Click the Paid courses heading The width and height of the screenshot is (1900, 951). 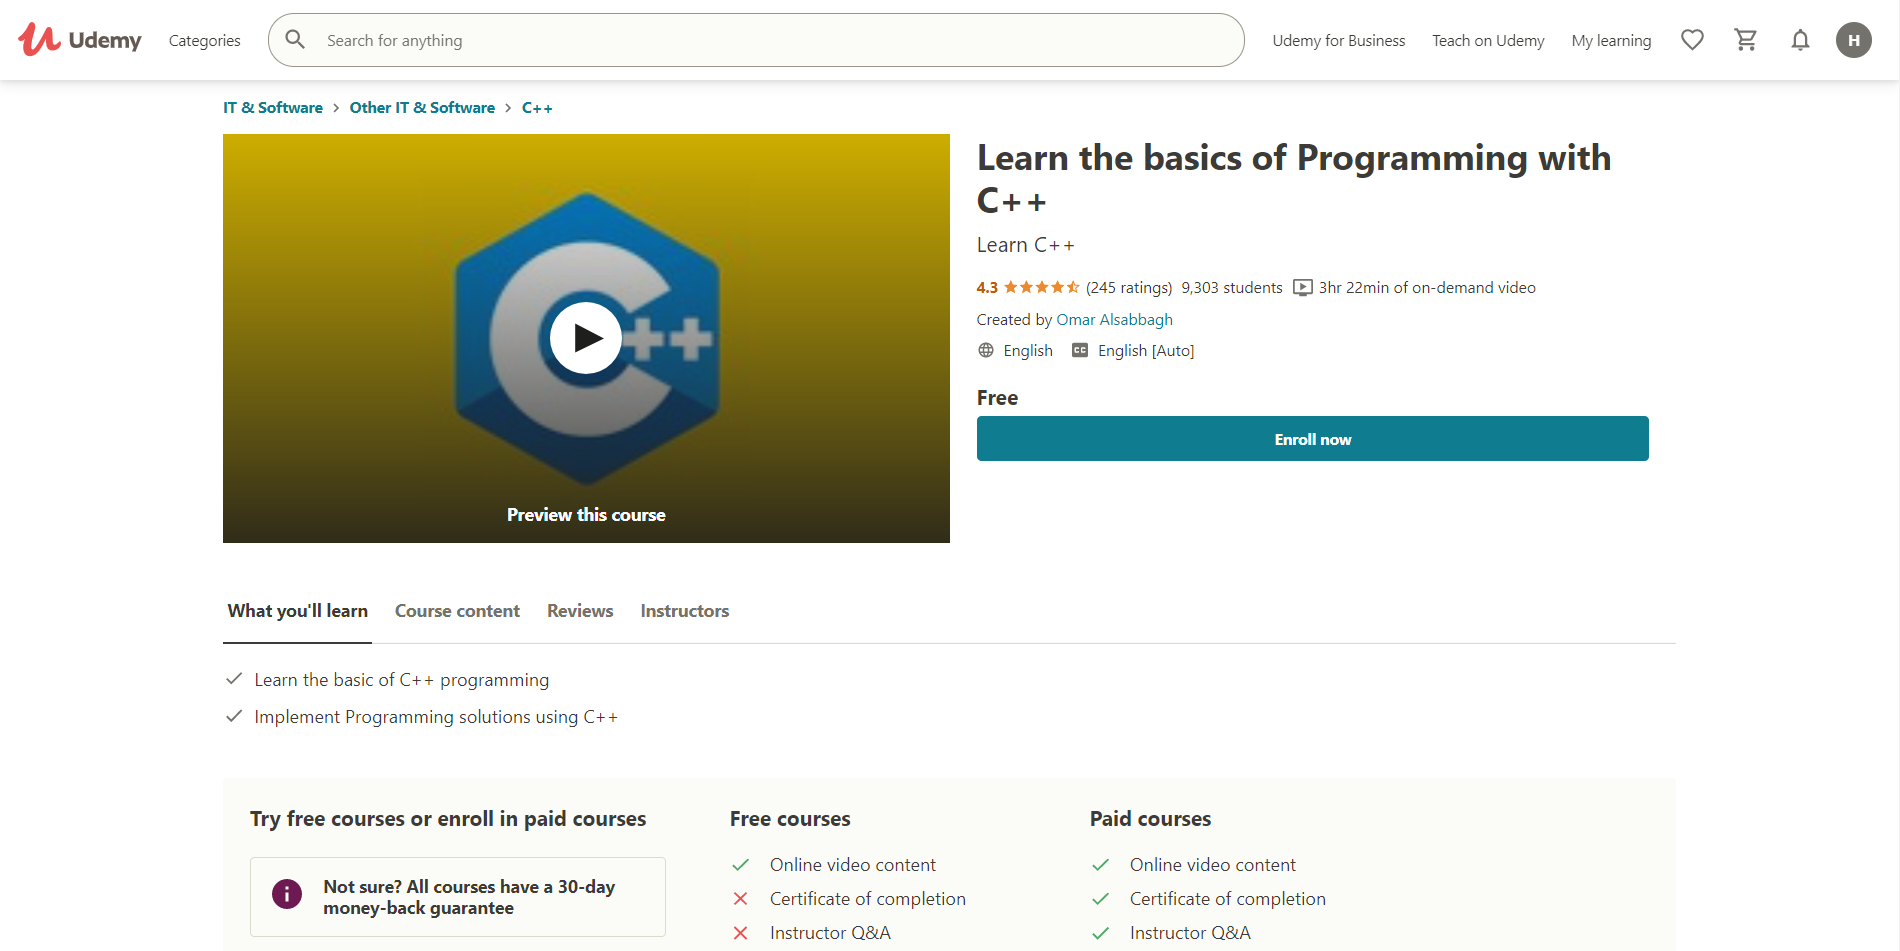(1150, 819)
